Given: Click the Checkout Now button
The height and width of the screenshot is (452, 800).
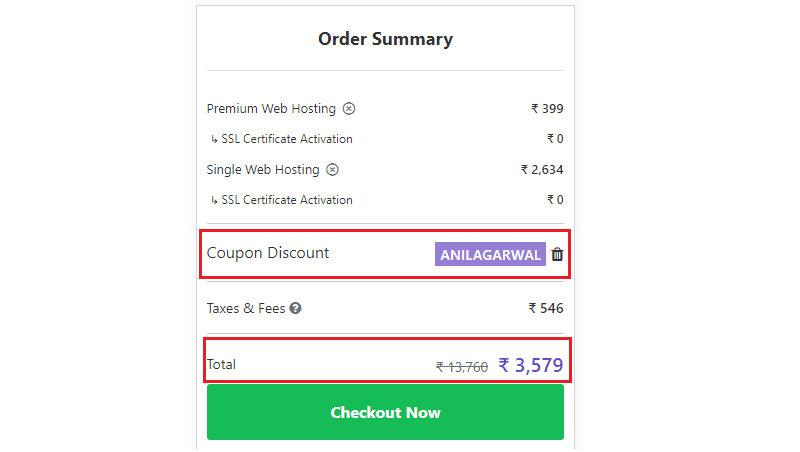Looking at the screenshot, I should point(385,412).
